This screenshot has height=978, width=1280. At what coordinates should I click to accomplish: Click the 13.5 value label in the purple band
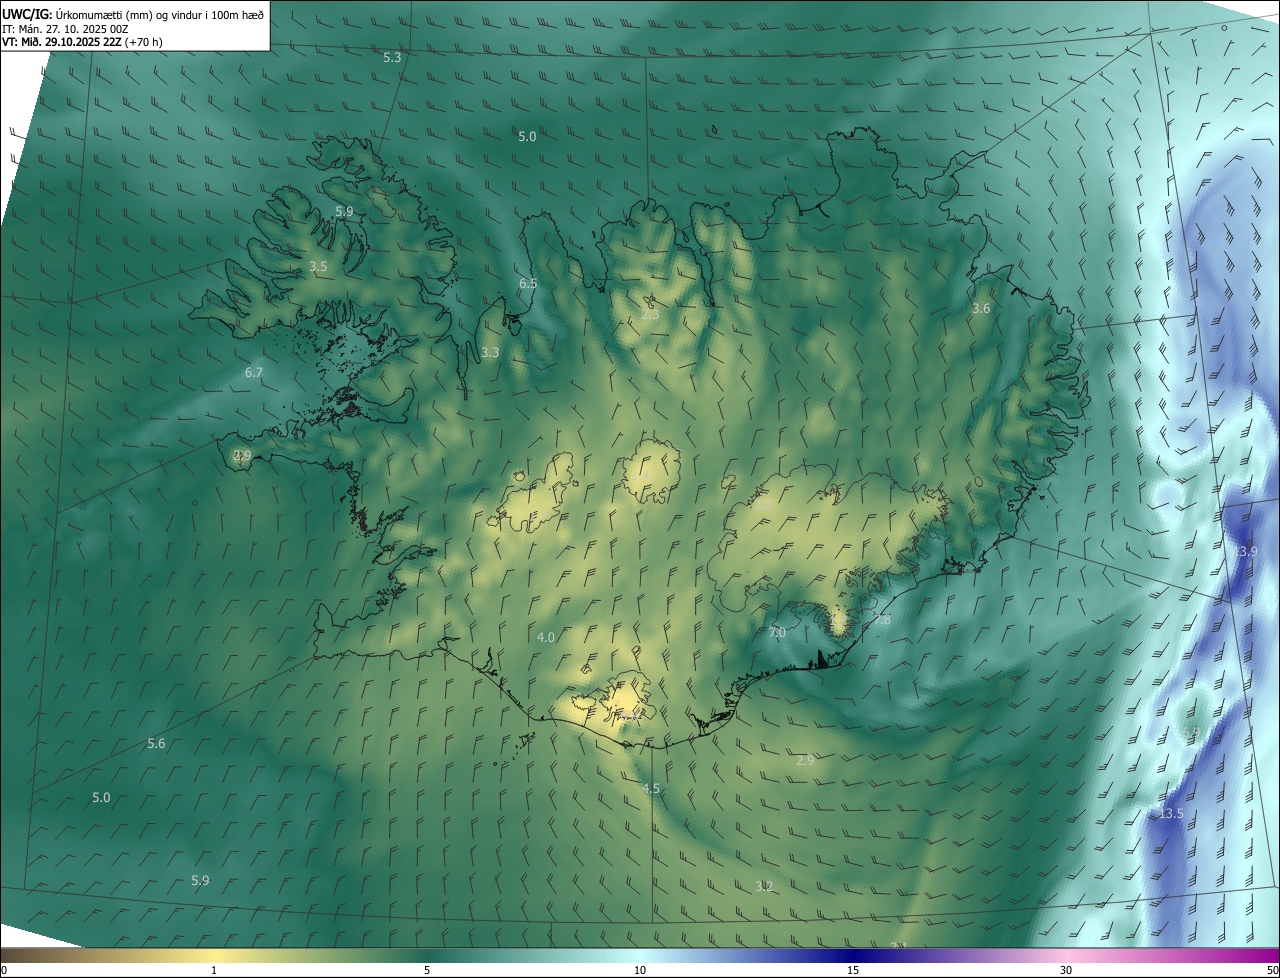tap(1171, 814)
